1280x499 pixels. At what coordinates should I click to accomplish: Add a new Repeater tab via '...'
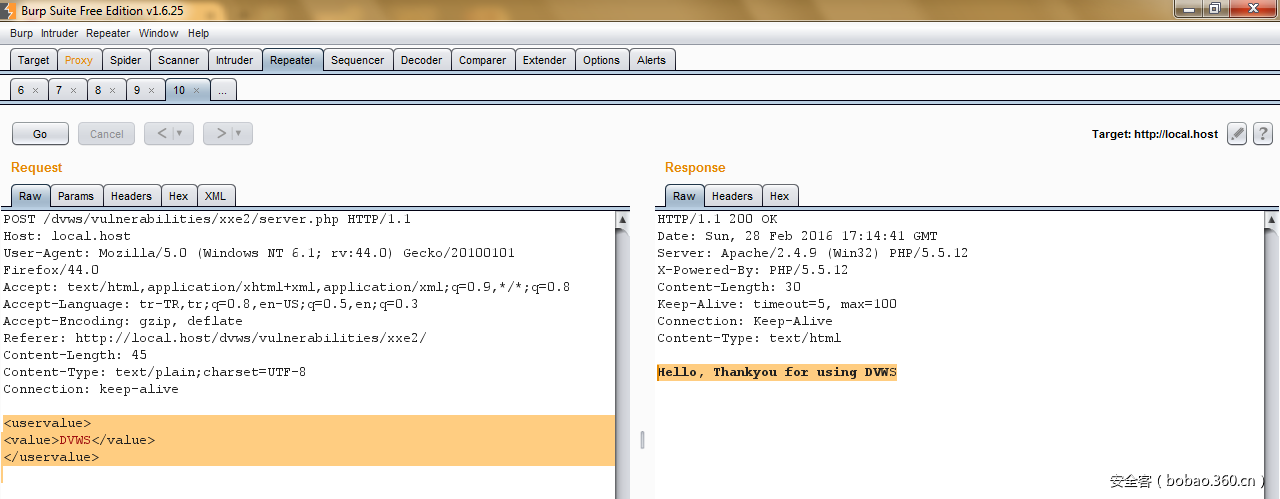(222, 90)
